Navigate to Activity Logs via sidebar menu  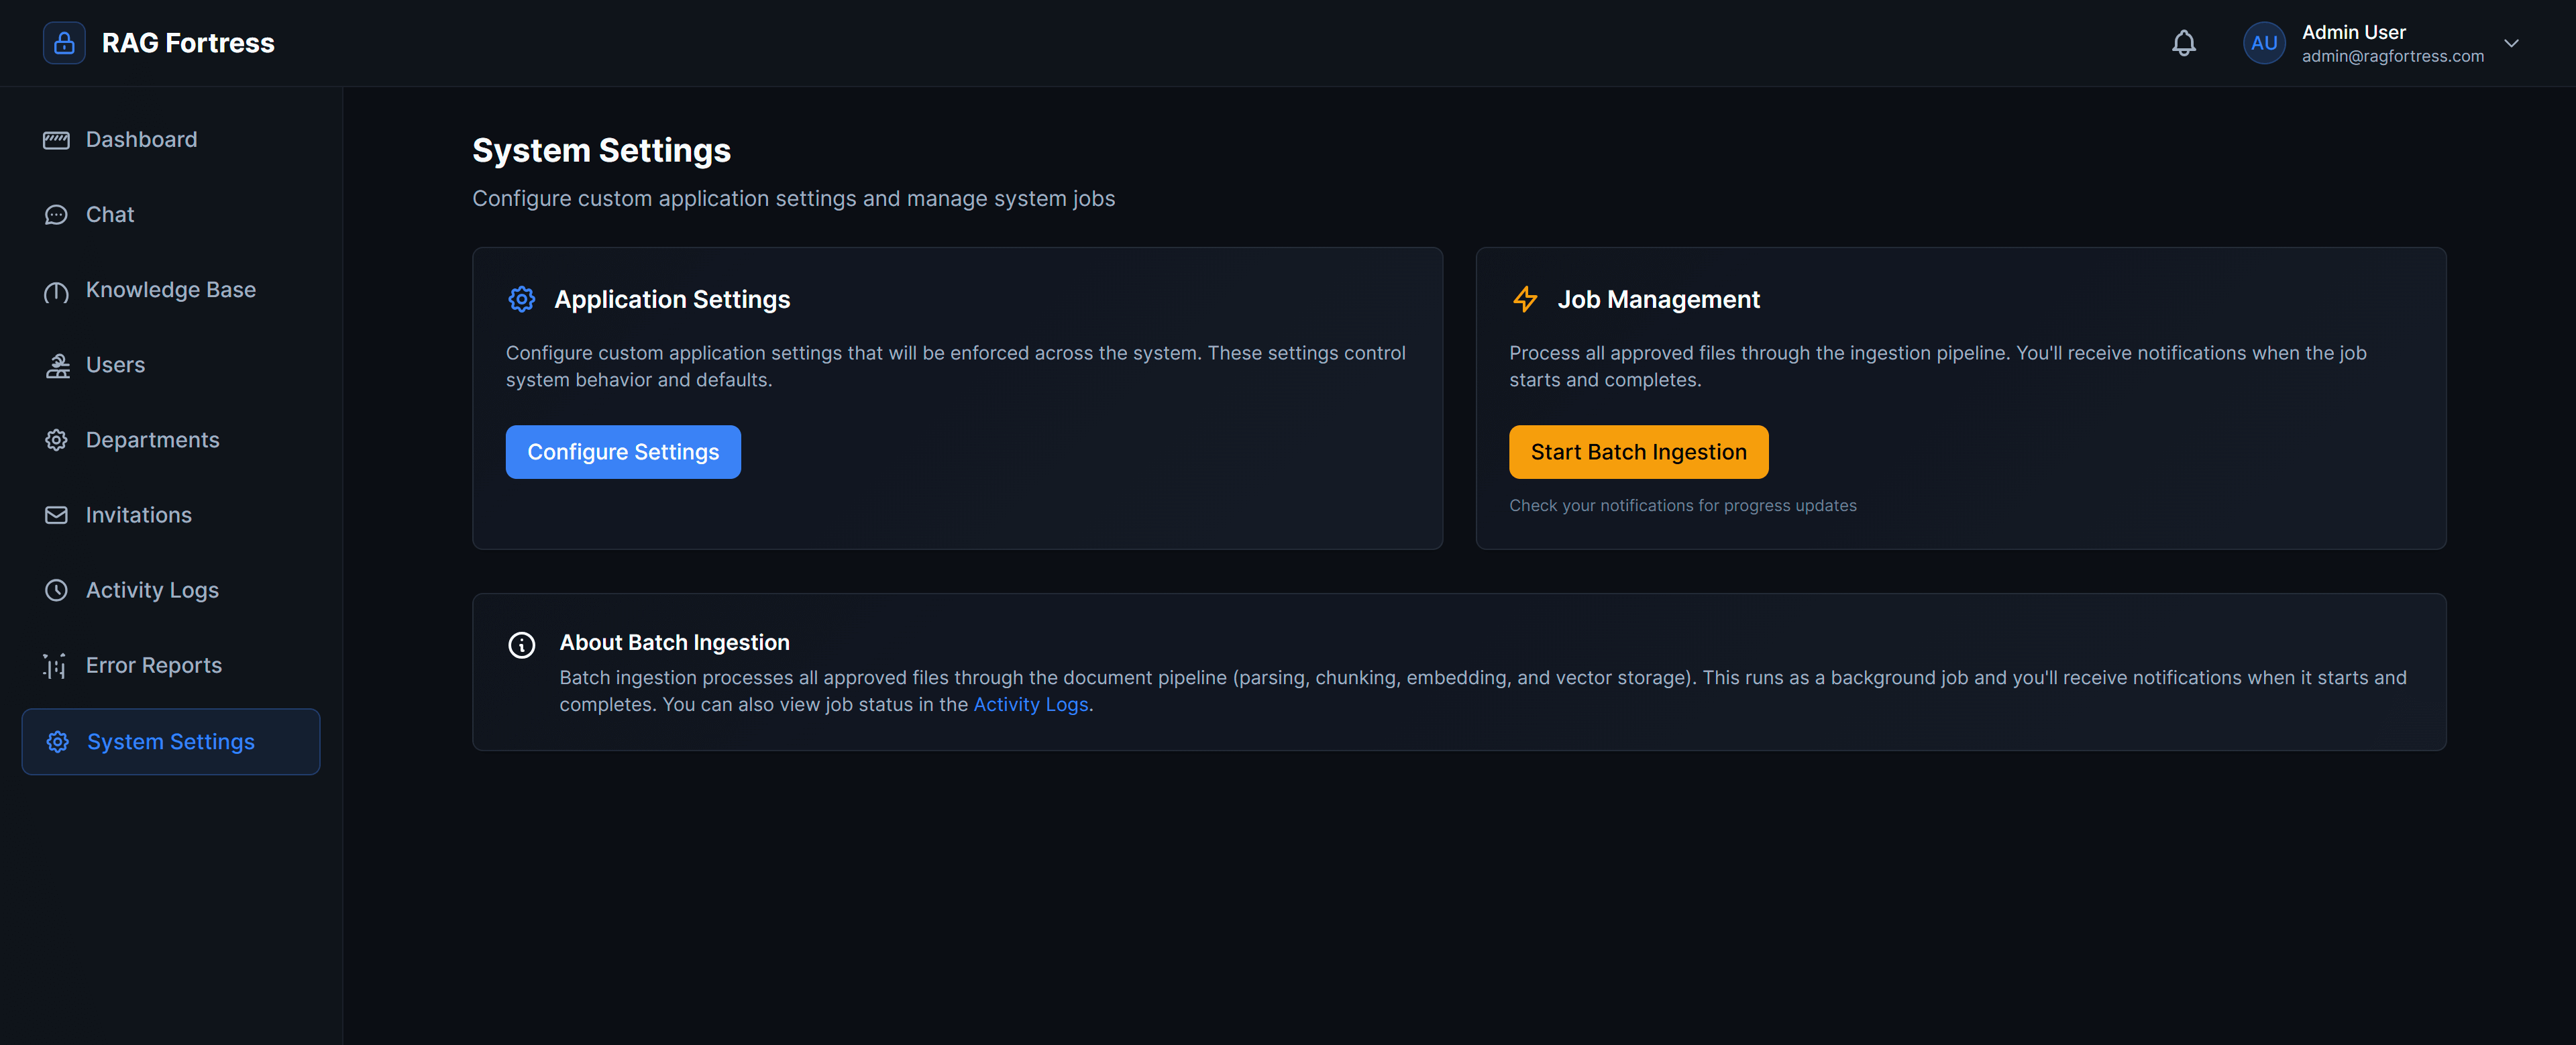pos(151,590)
